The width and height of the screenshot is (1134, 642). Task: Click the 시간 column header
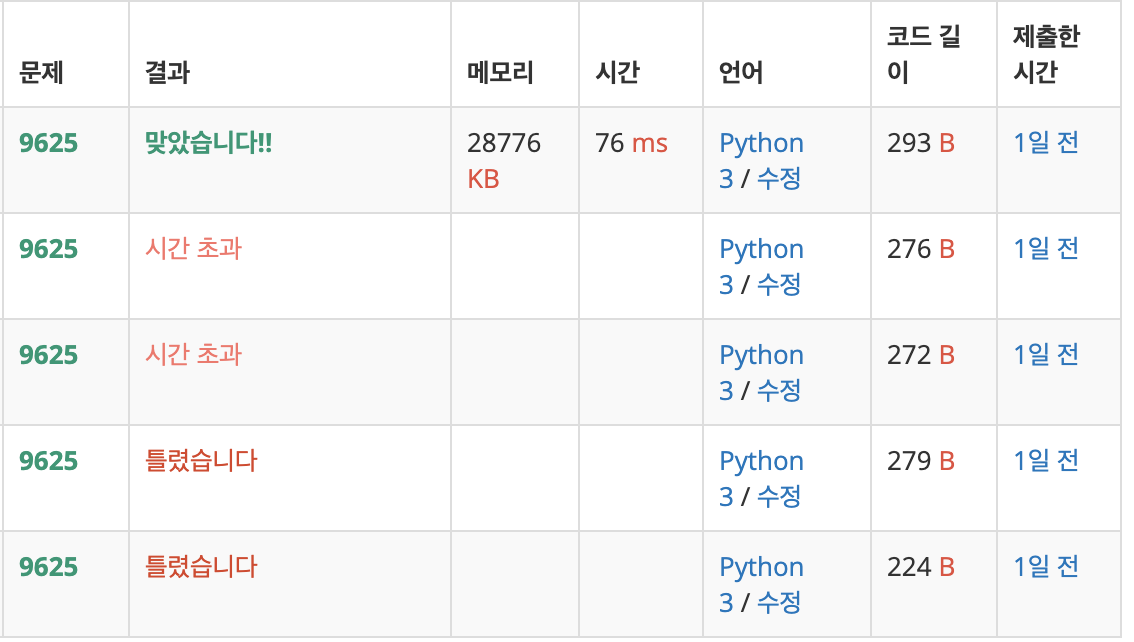pos(615,72)
